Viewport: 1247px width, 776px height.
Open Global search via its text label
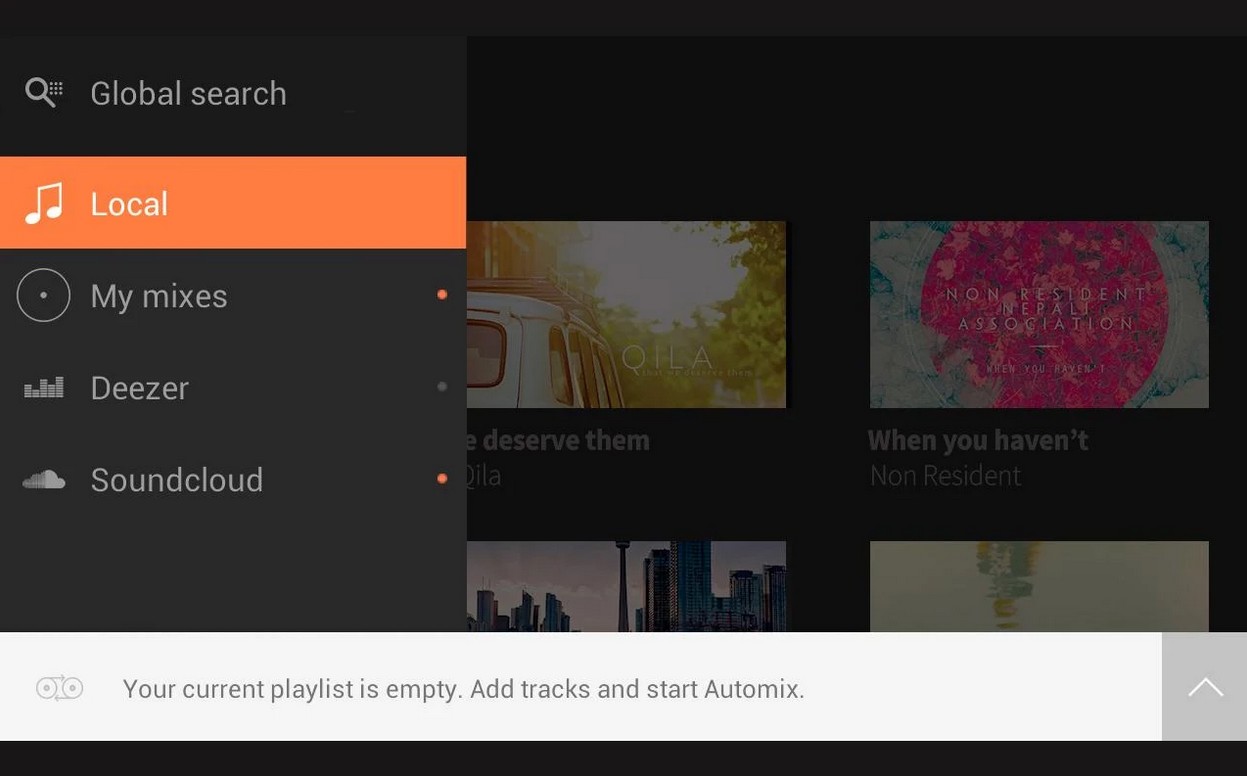188,94
